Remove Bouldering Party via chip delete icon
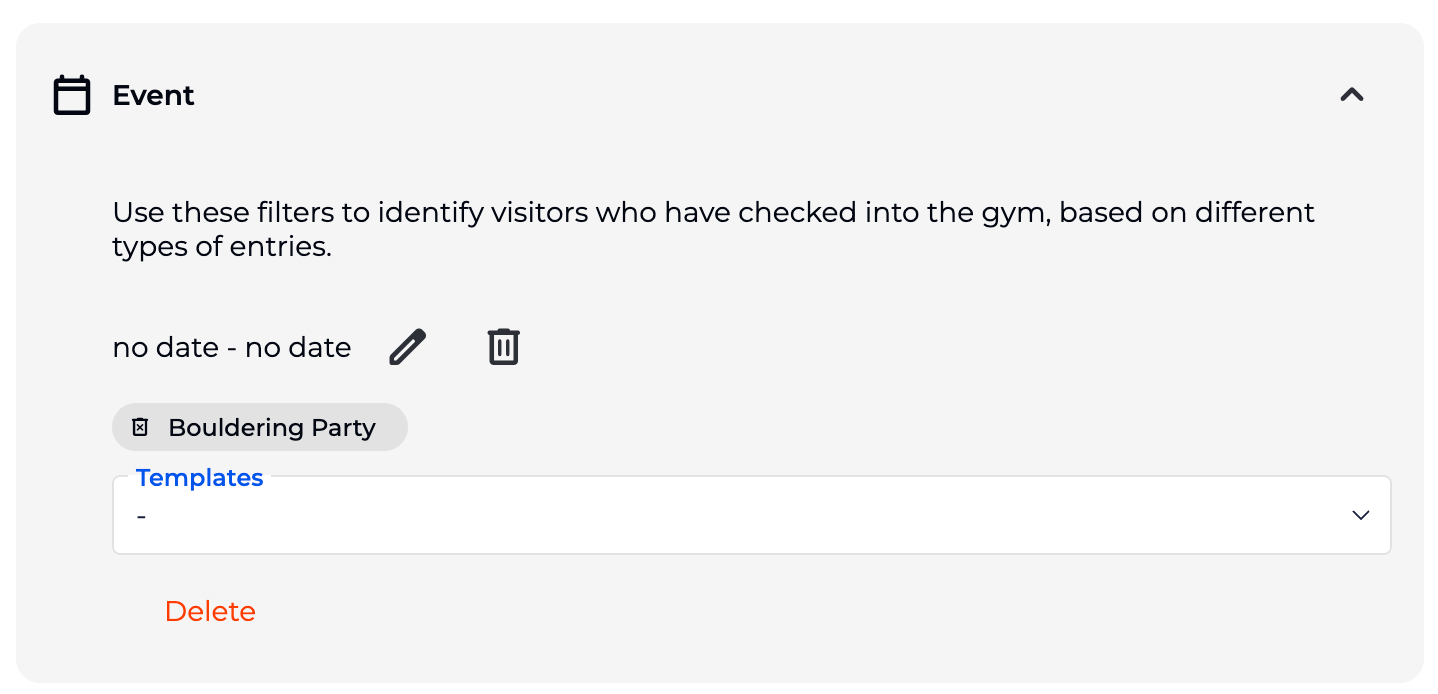The width and height of the screenshot is (1438, 694). 141,427
